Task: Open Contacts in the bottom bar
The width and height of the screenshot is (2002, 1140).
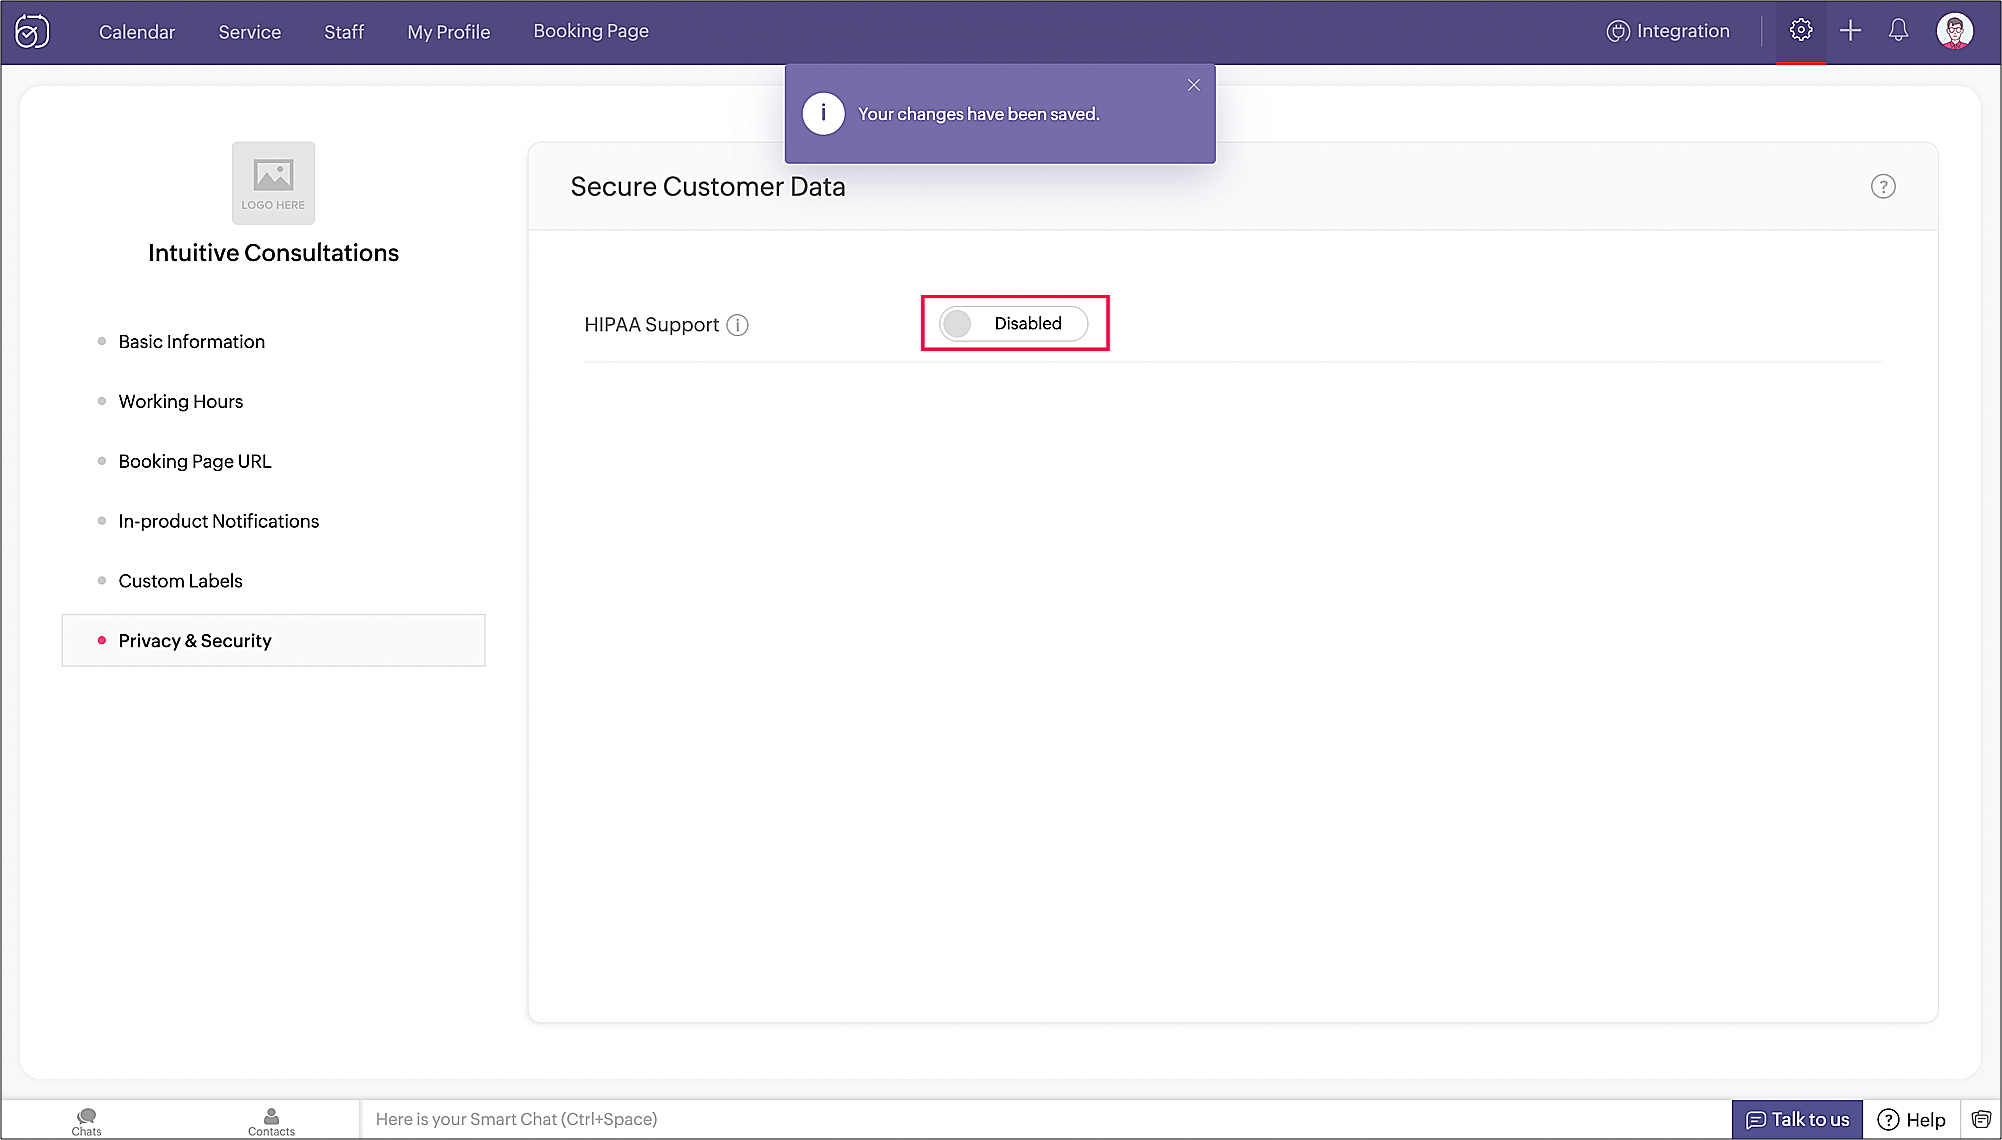Action: pyautogui.click(x=271, y=1120)
